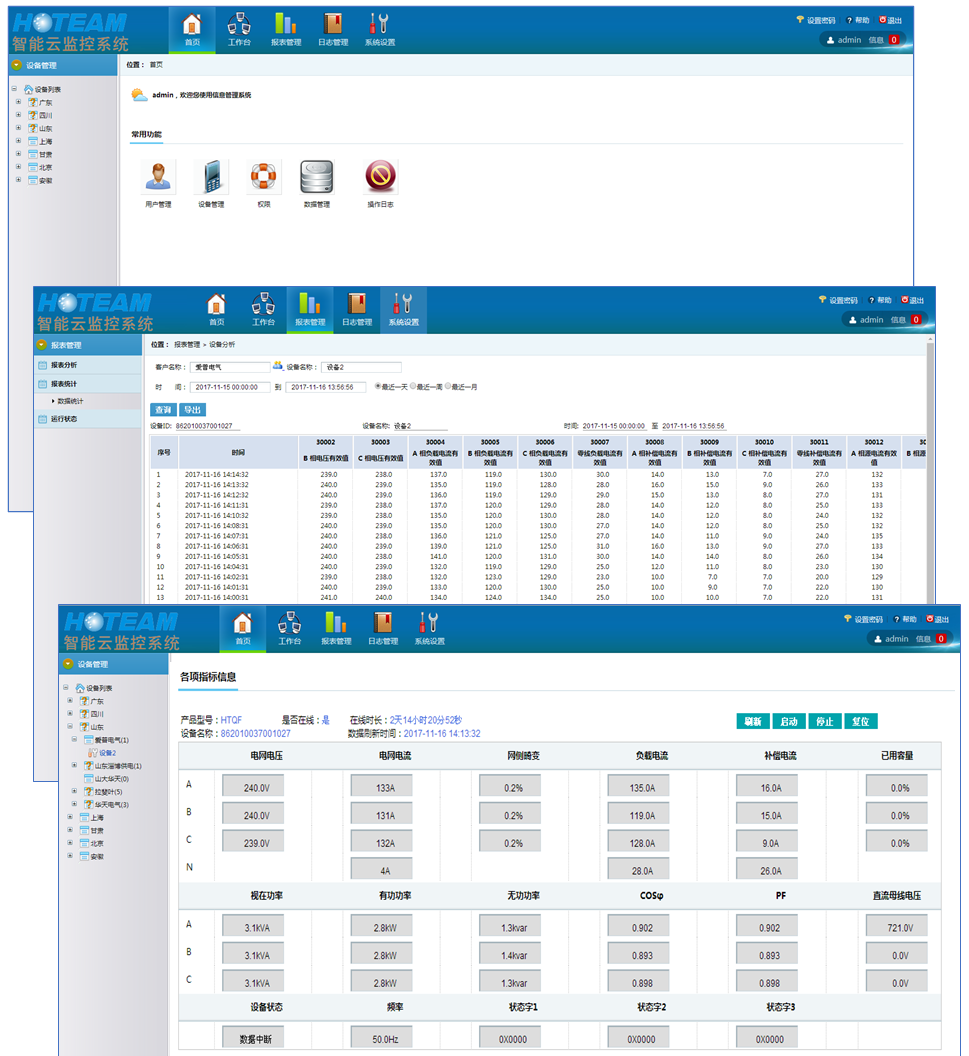Collapse the 爱普电气(1) tree node
Screen dimensions: 969x1056
click(x=75, y=740)
